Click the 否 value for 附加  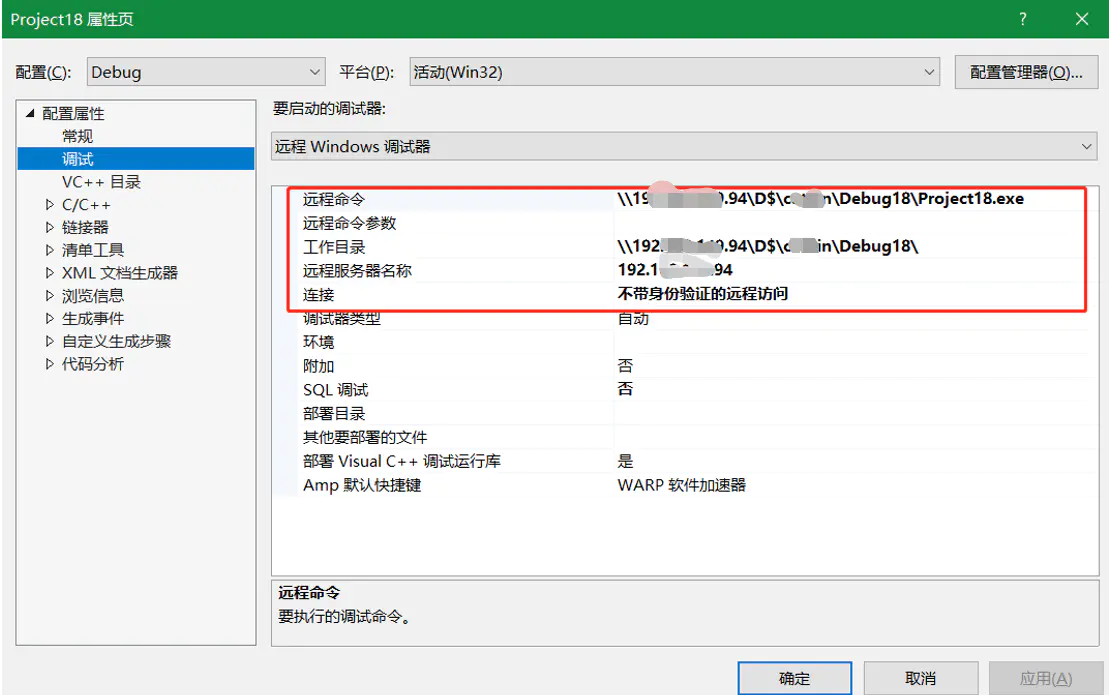[x=625, y=366]
